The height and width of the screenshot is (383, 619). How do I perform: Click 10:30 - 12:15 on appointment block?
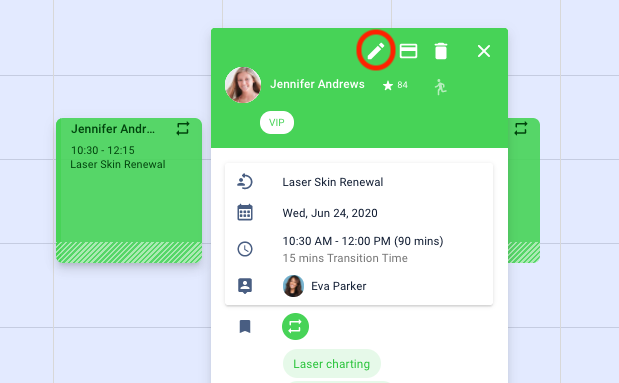click(103, 150)
